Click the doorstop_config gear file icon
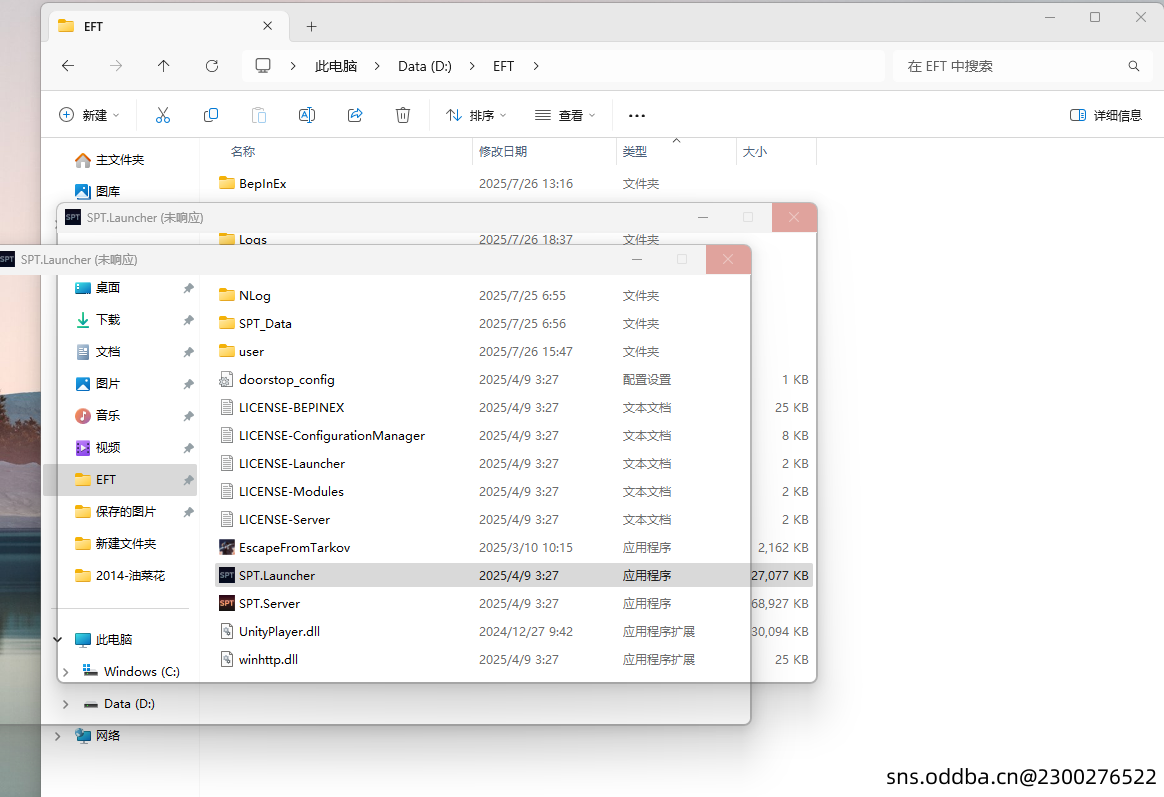1164x797 pixels. tap(226, 380)
